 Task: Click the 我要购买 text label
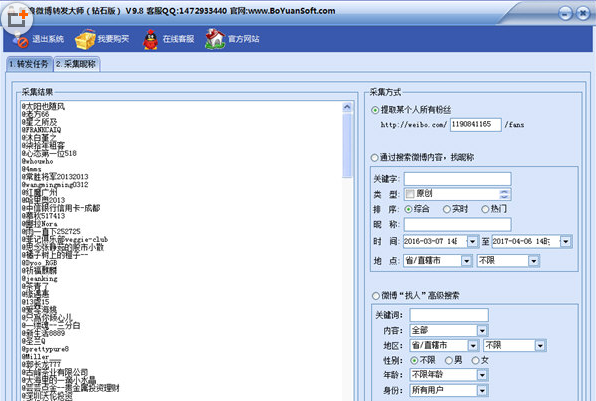pyautogui.click(x=113, y=39)
